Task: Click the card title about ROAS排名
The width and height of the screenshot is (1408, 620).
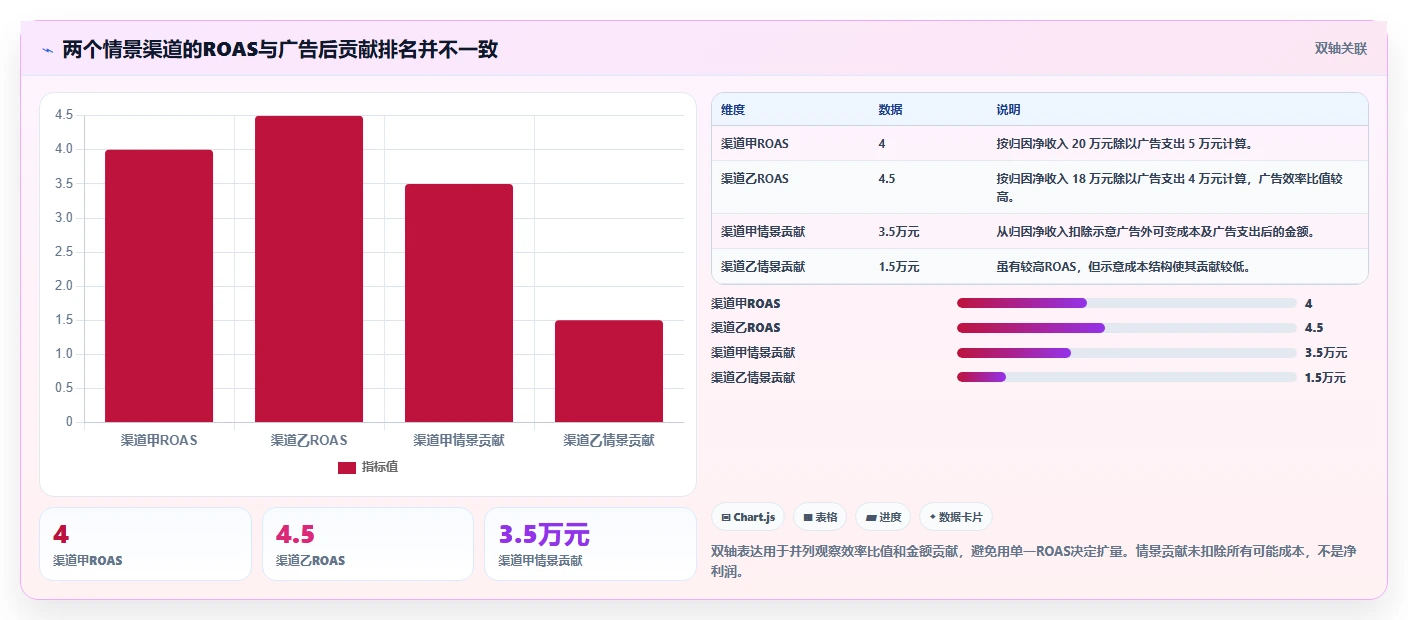Action: tap(280, 49)
